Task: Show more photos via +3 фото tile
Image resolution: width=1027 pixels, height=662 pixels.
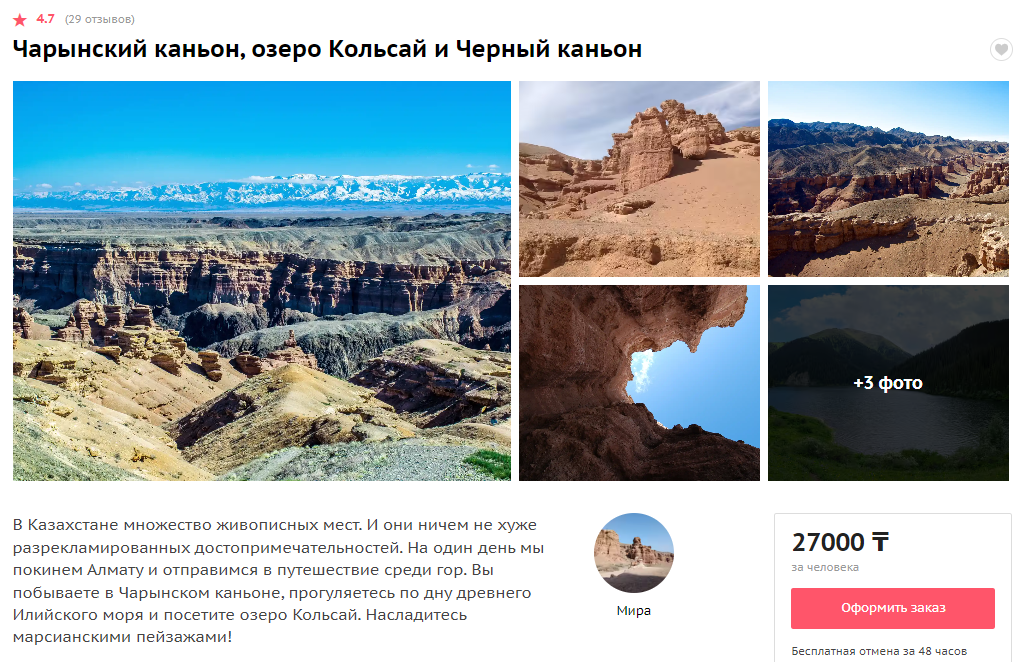Action: pos(888,383)
